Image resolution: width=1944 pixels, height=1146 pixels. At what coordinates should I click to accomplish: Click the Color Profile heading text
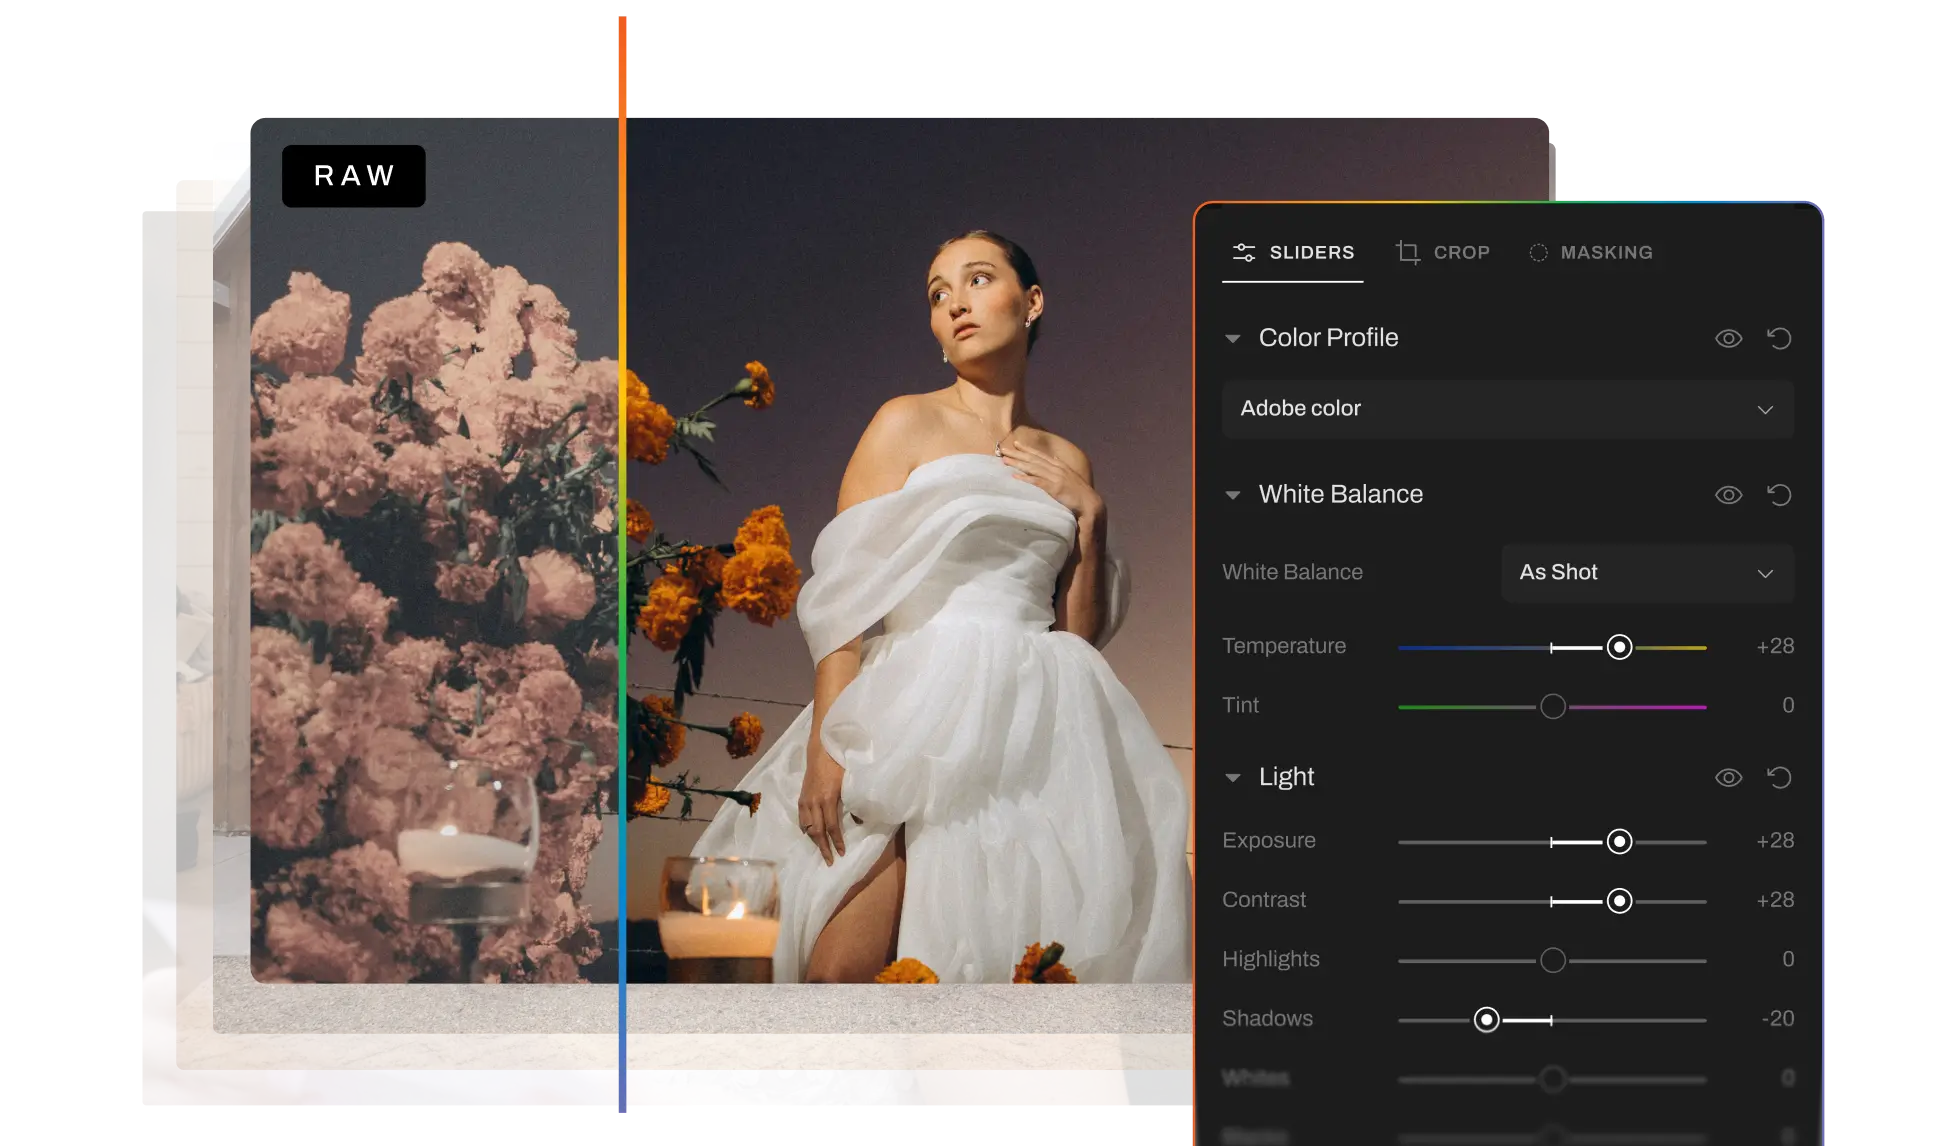coord(1328,338)
